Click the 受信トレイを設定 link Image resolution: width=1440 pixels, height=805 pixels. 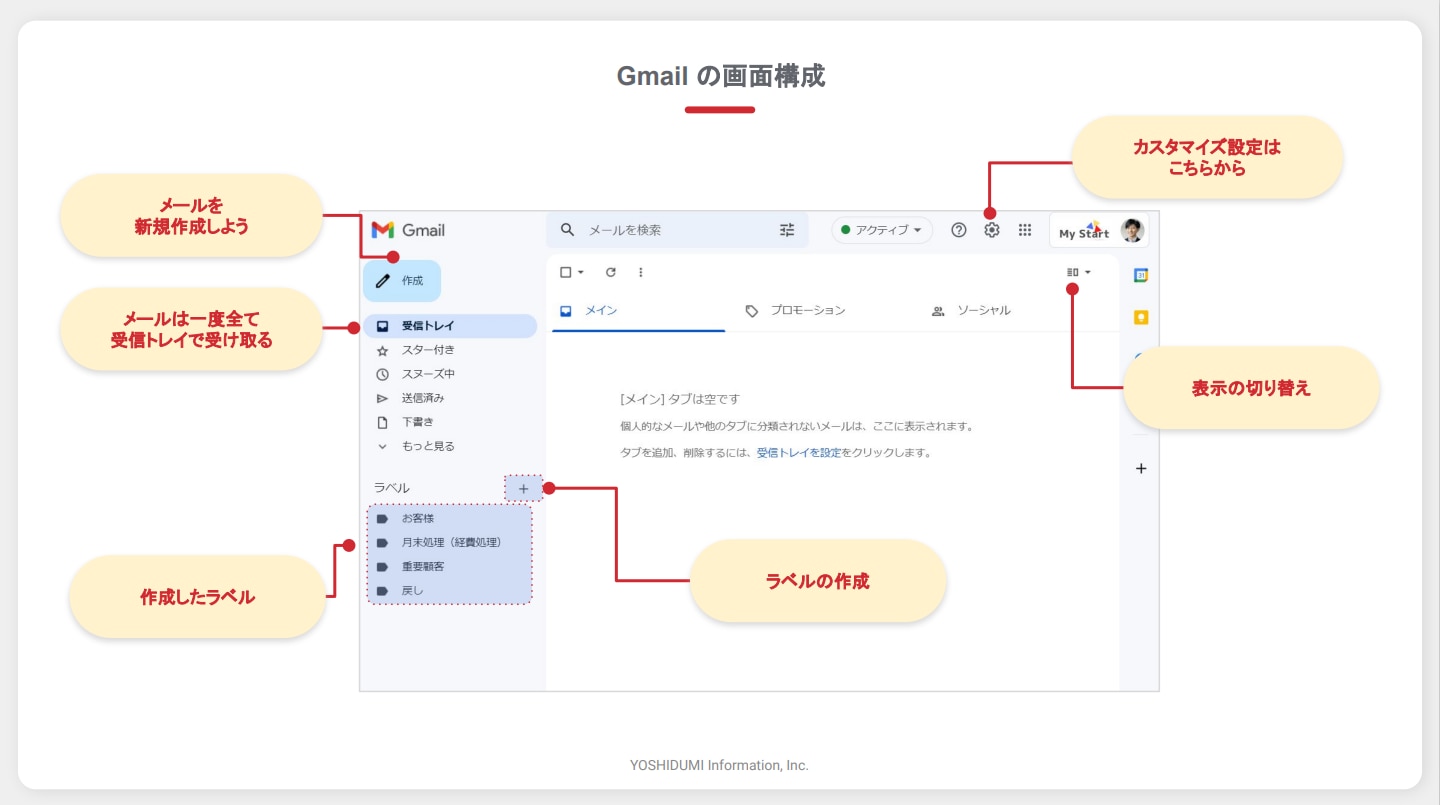(799, 453)
